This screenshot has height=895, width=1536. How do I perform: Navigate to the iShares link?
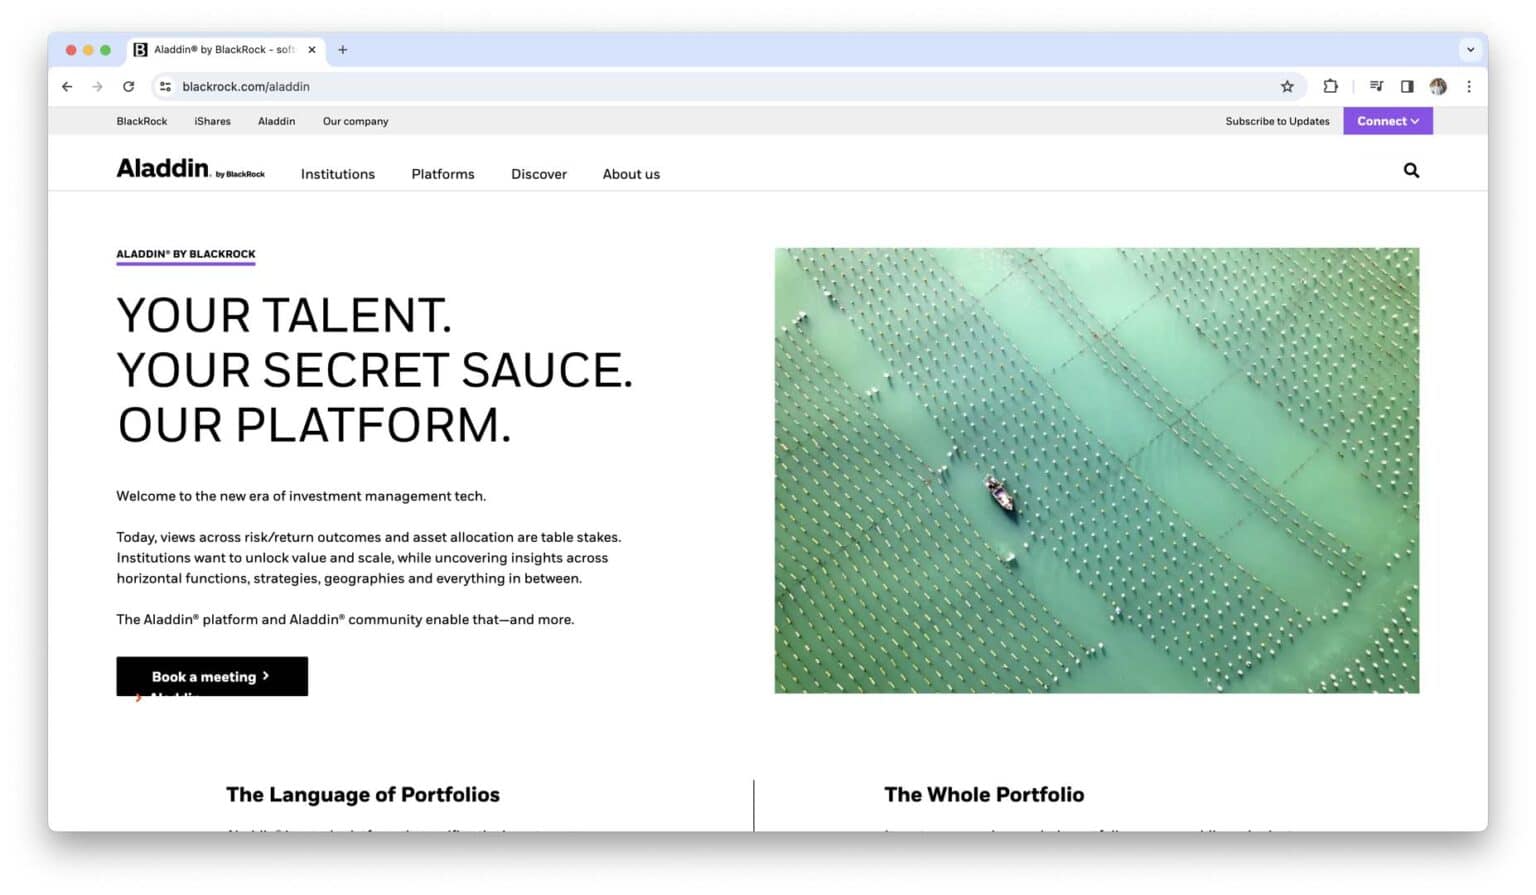click(x=212, y=120)
